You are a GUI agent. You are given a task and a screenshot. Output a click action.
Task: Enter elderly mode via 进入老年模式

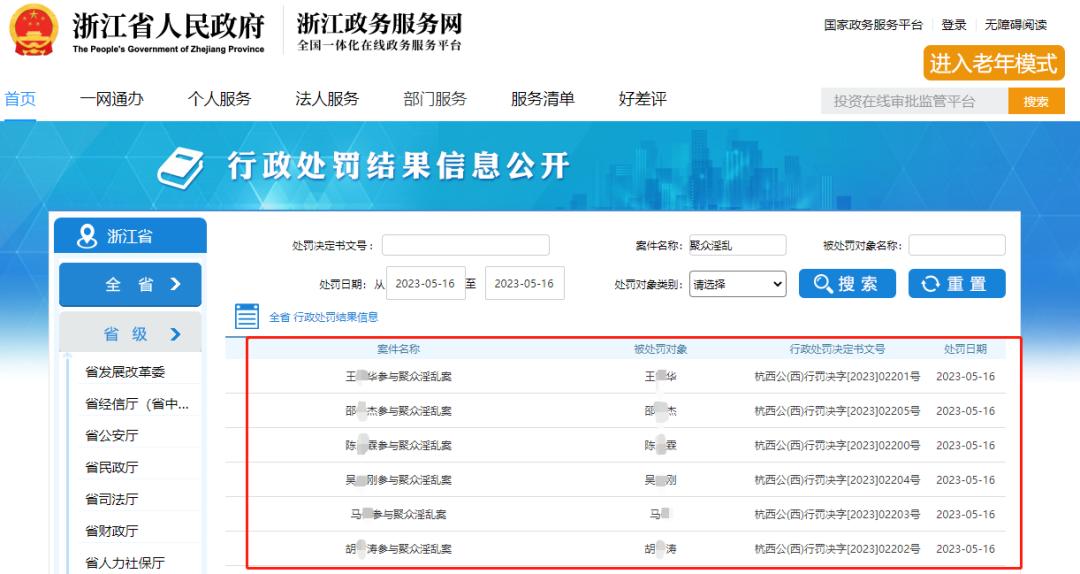(x=993, y=63)
